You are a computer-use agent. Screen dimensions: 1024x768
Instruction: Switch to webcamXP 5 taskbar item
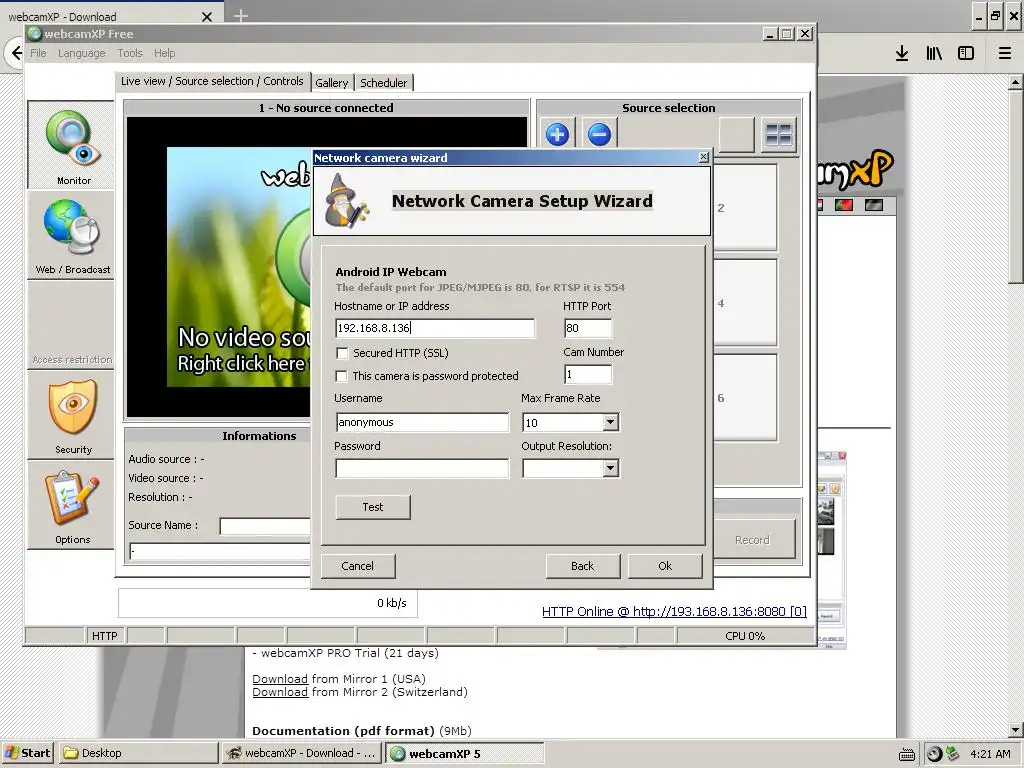point(464,753)
